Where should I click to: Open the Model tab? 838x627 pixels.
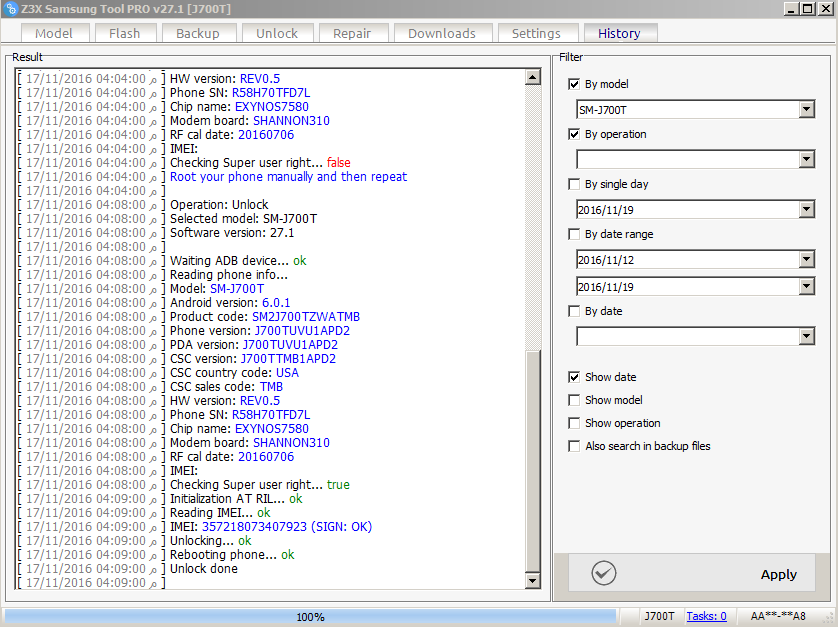[x=54, y=33]
